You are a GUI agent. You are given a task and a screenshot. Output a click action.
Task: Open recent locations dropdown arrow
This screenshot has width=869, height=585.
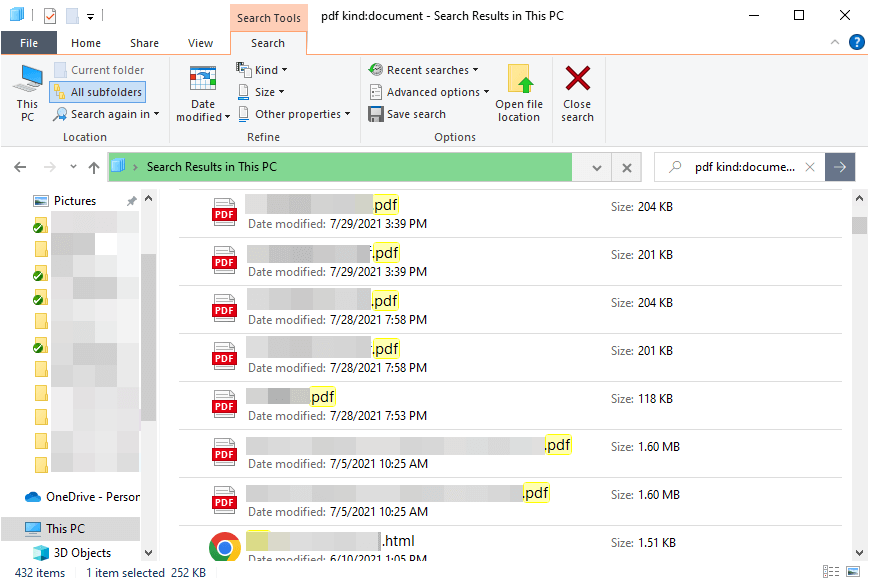(73, 167)
